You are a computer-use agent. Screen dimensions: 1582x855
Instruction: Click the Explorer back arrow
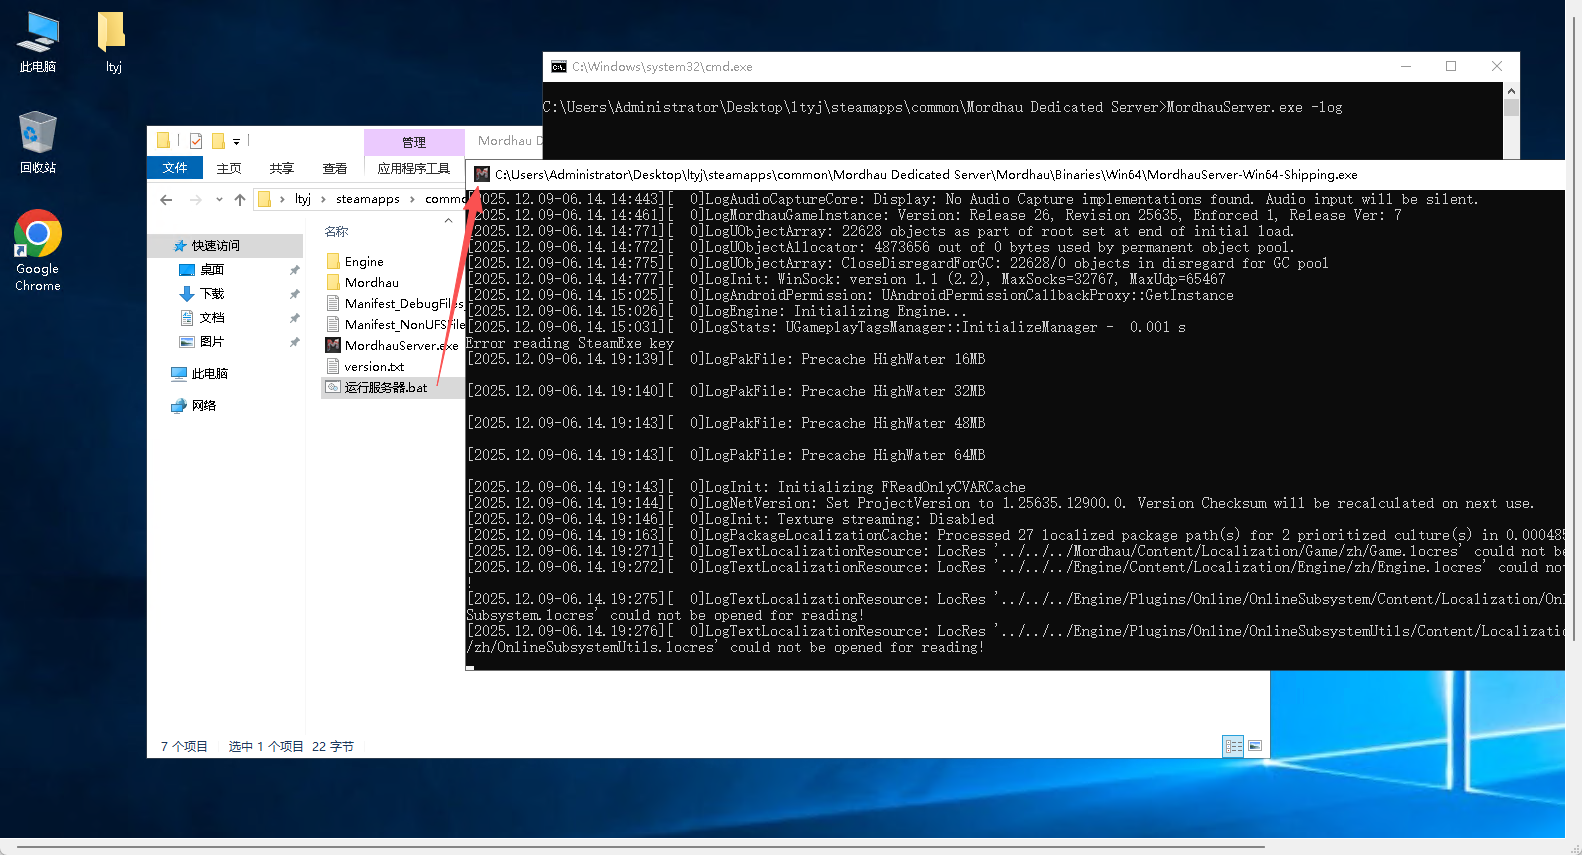166,200
